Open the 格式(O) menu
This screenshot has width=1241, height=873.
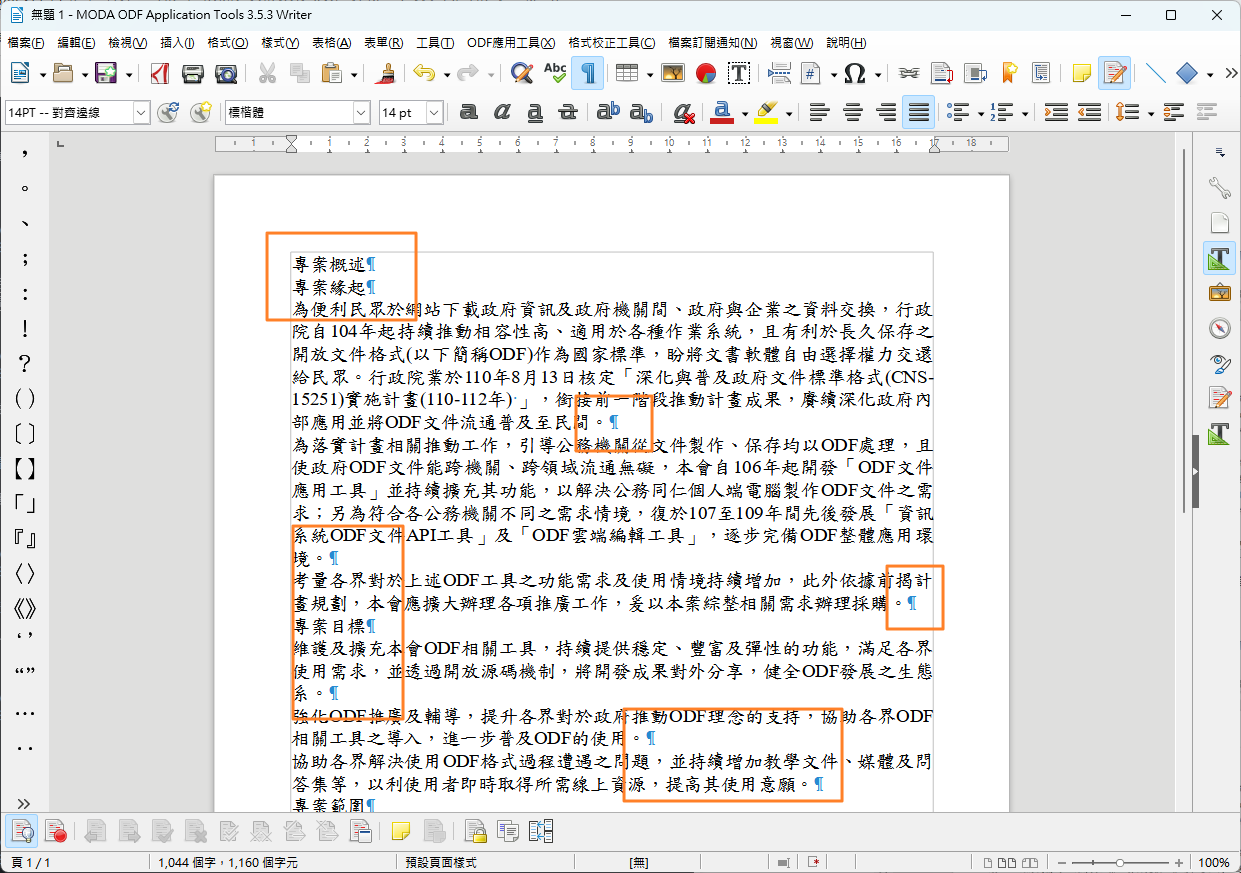pos(227,43)
